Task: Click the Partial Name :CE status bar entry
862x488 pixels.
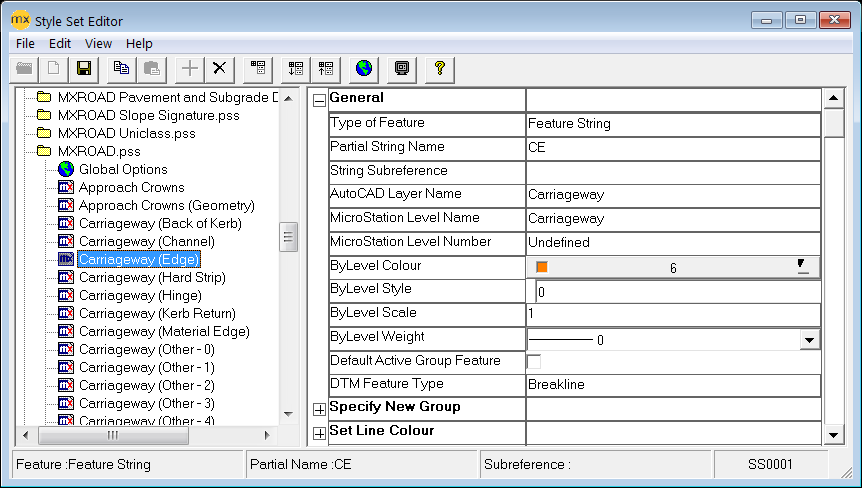Action: click(362, 464)
